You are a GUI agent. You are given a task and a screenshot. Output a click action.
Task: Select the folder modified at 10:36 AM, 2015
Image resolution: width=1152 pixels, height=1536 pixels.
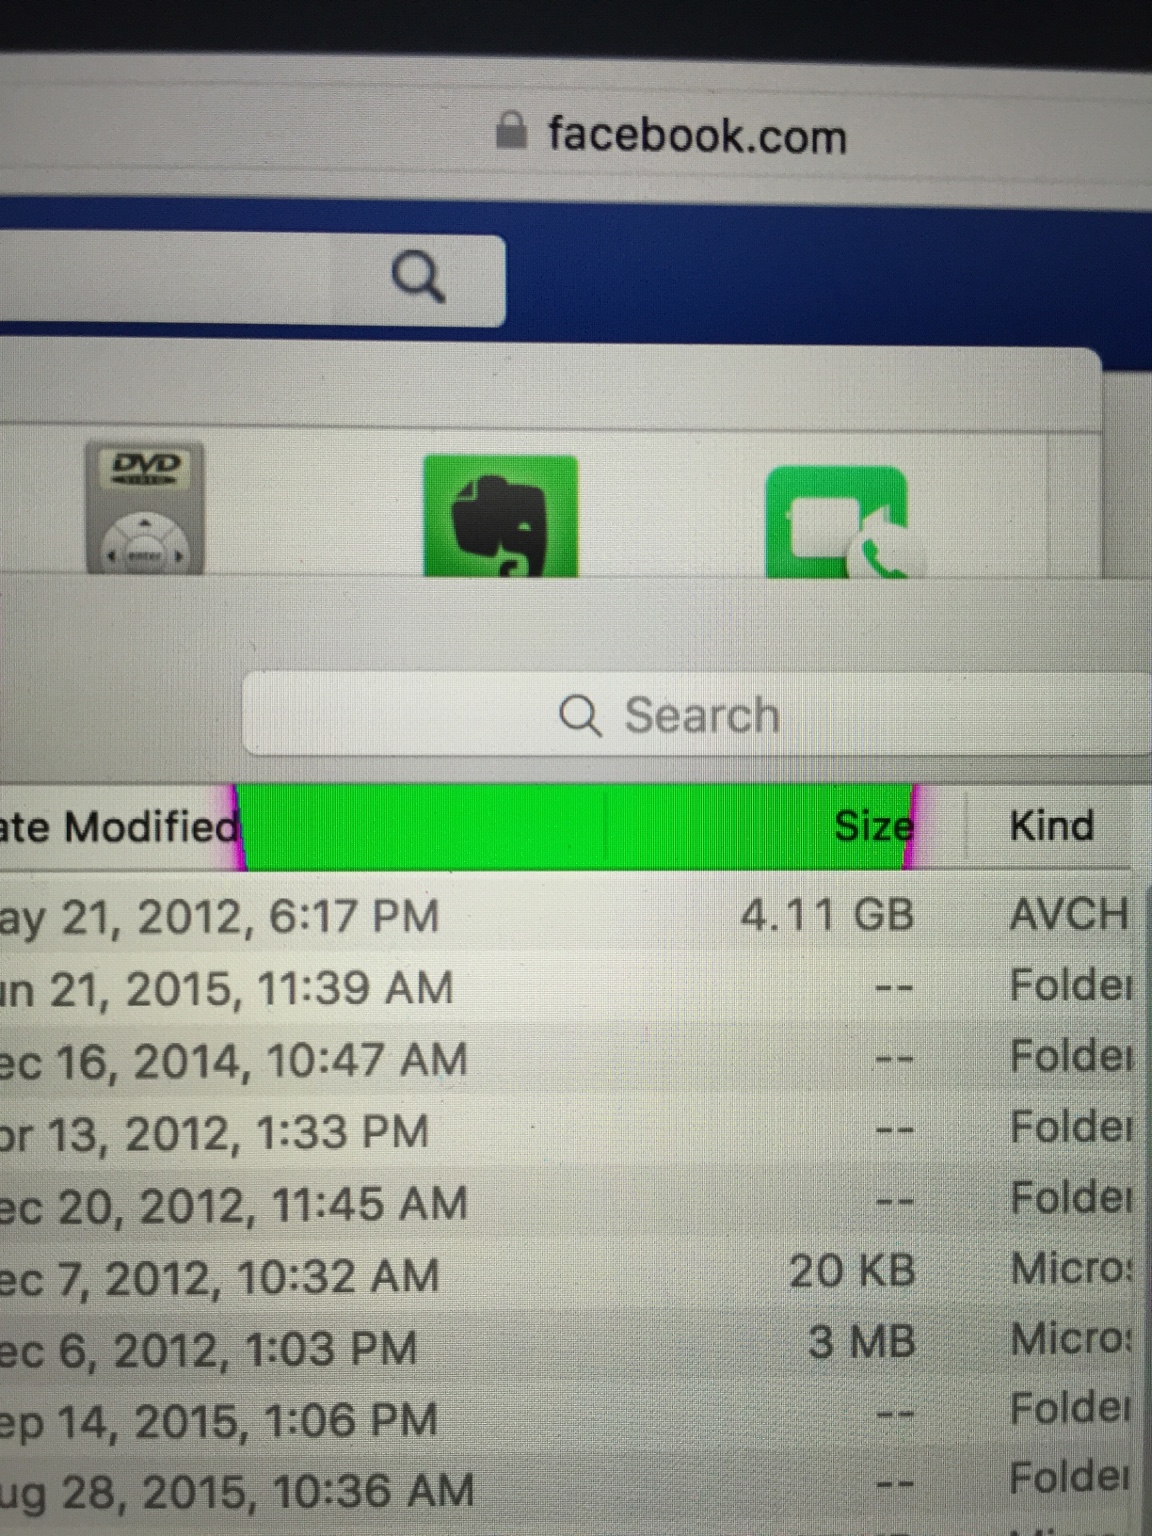pyautogui.click(x=570, y=1490)
